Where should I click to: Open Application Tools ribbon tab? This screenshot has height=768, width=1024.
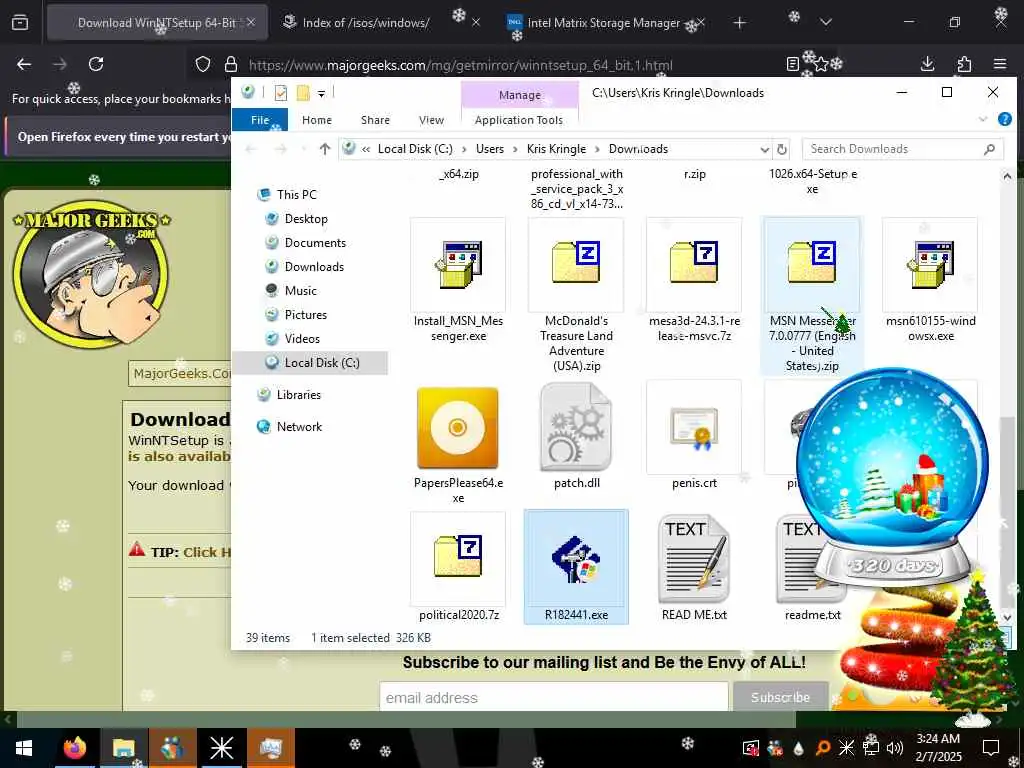pos(519,120)
